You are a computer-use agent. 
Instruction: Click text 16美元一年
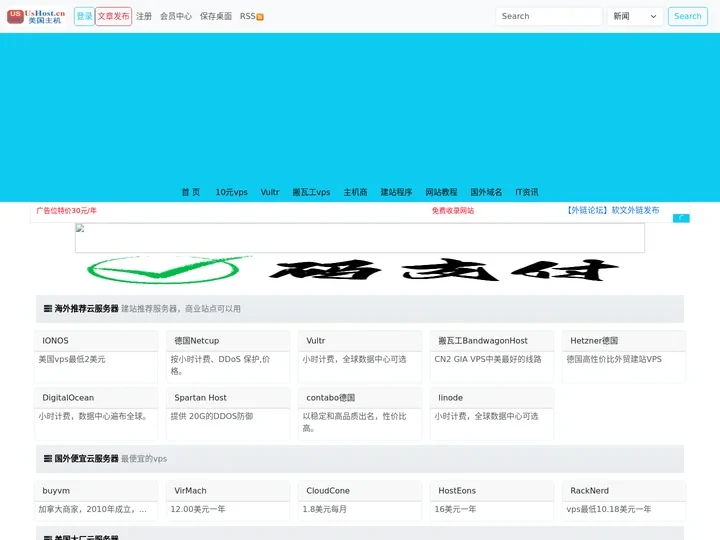455,509
